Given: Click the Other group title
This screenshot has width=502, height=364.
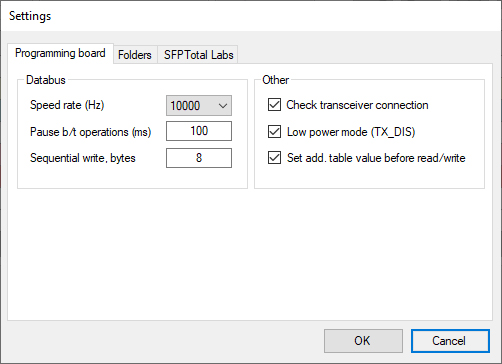Looking at the screenshot, I should coord(275,80).
